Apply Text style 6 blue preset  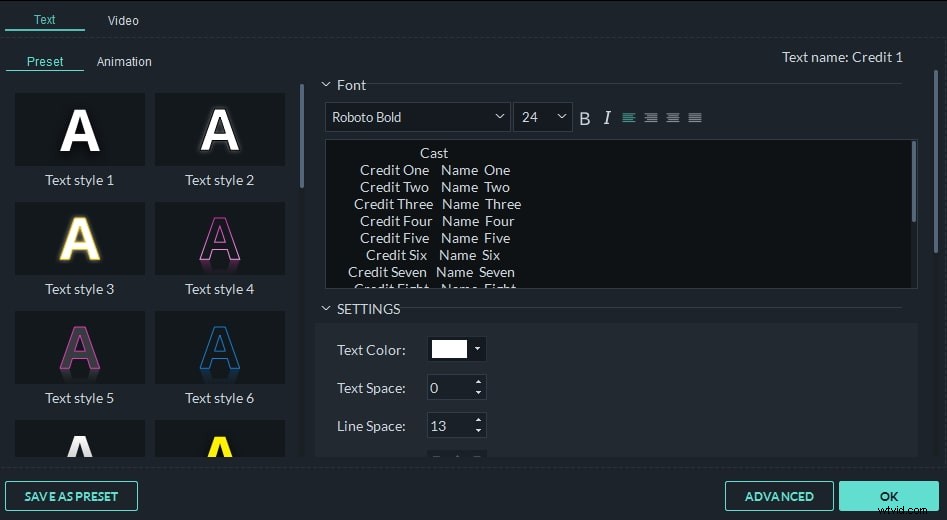click(220, 347)
